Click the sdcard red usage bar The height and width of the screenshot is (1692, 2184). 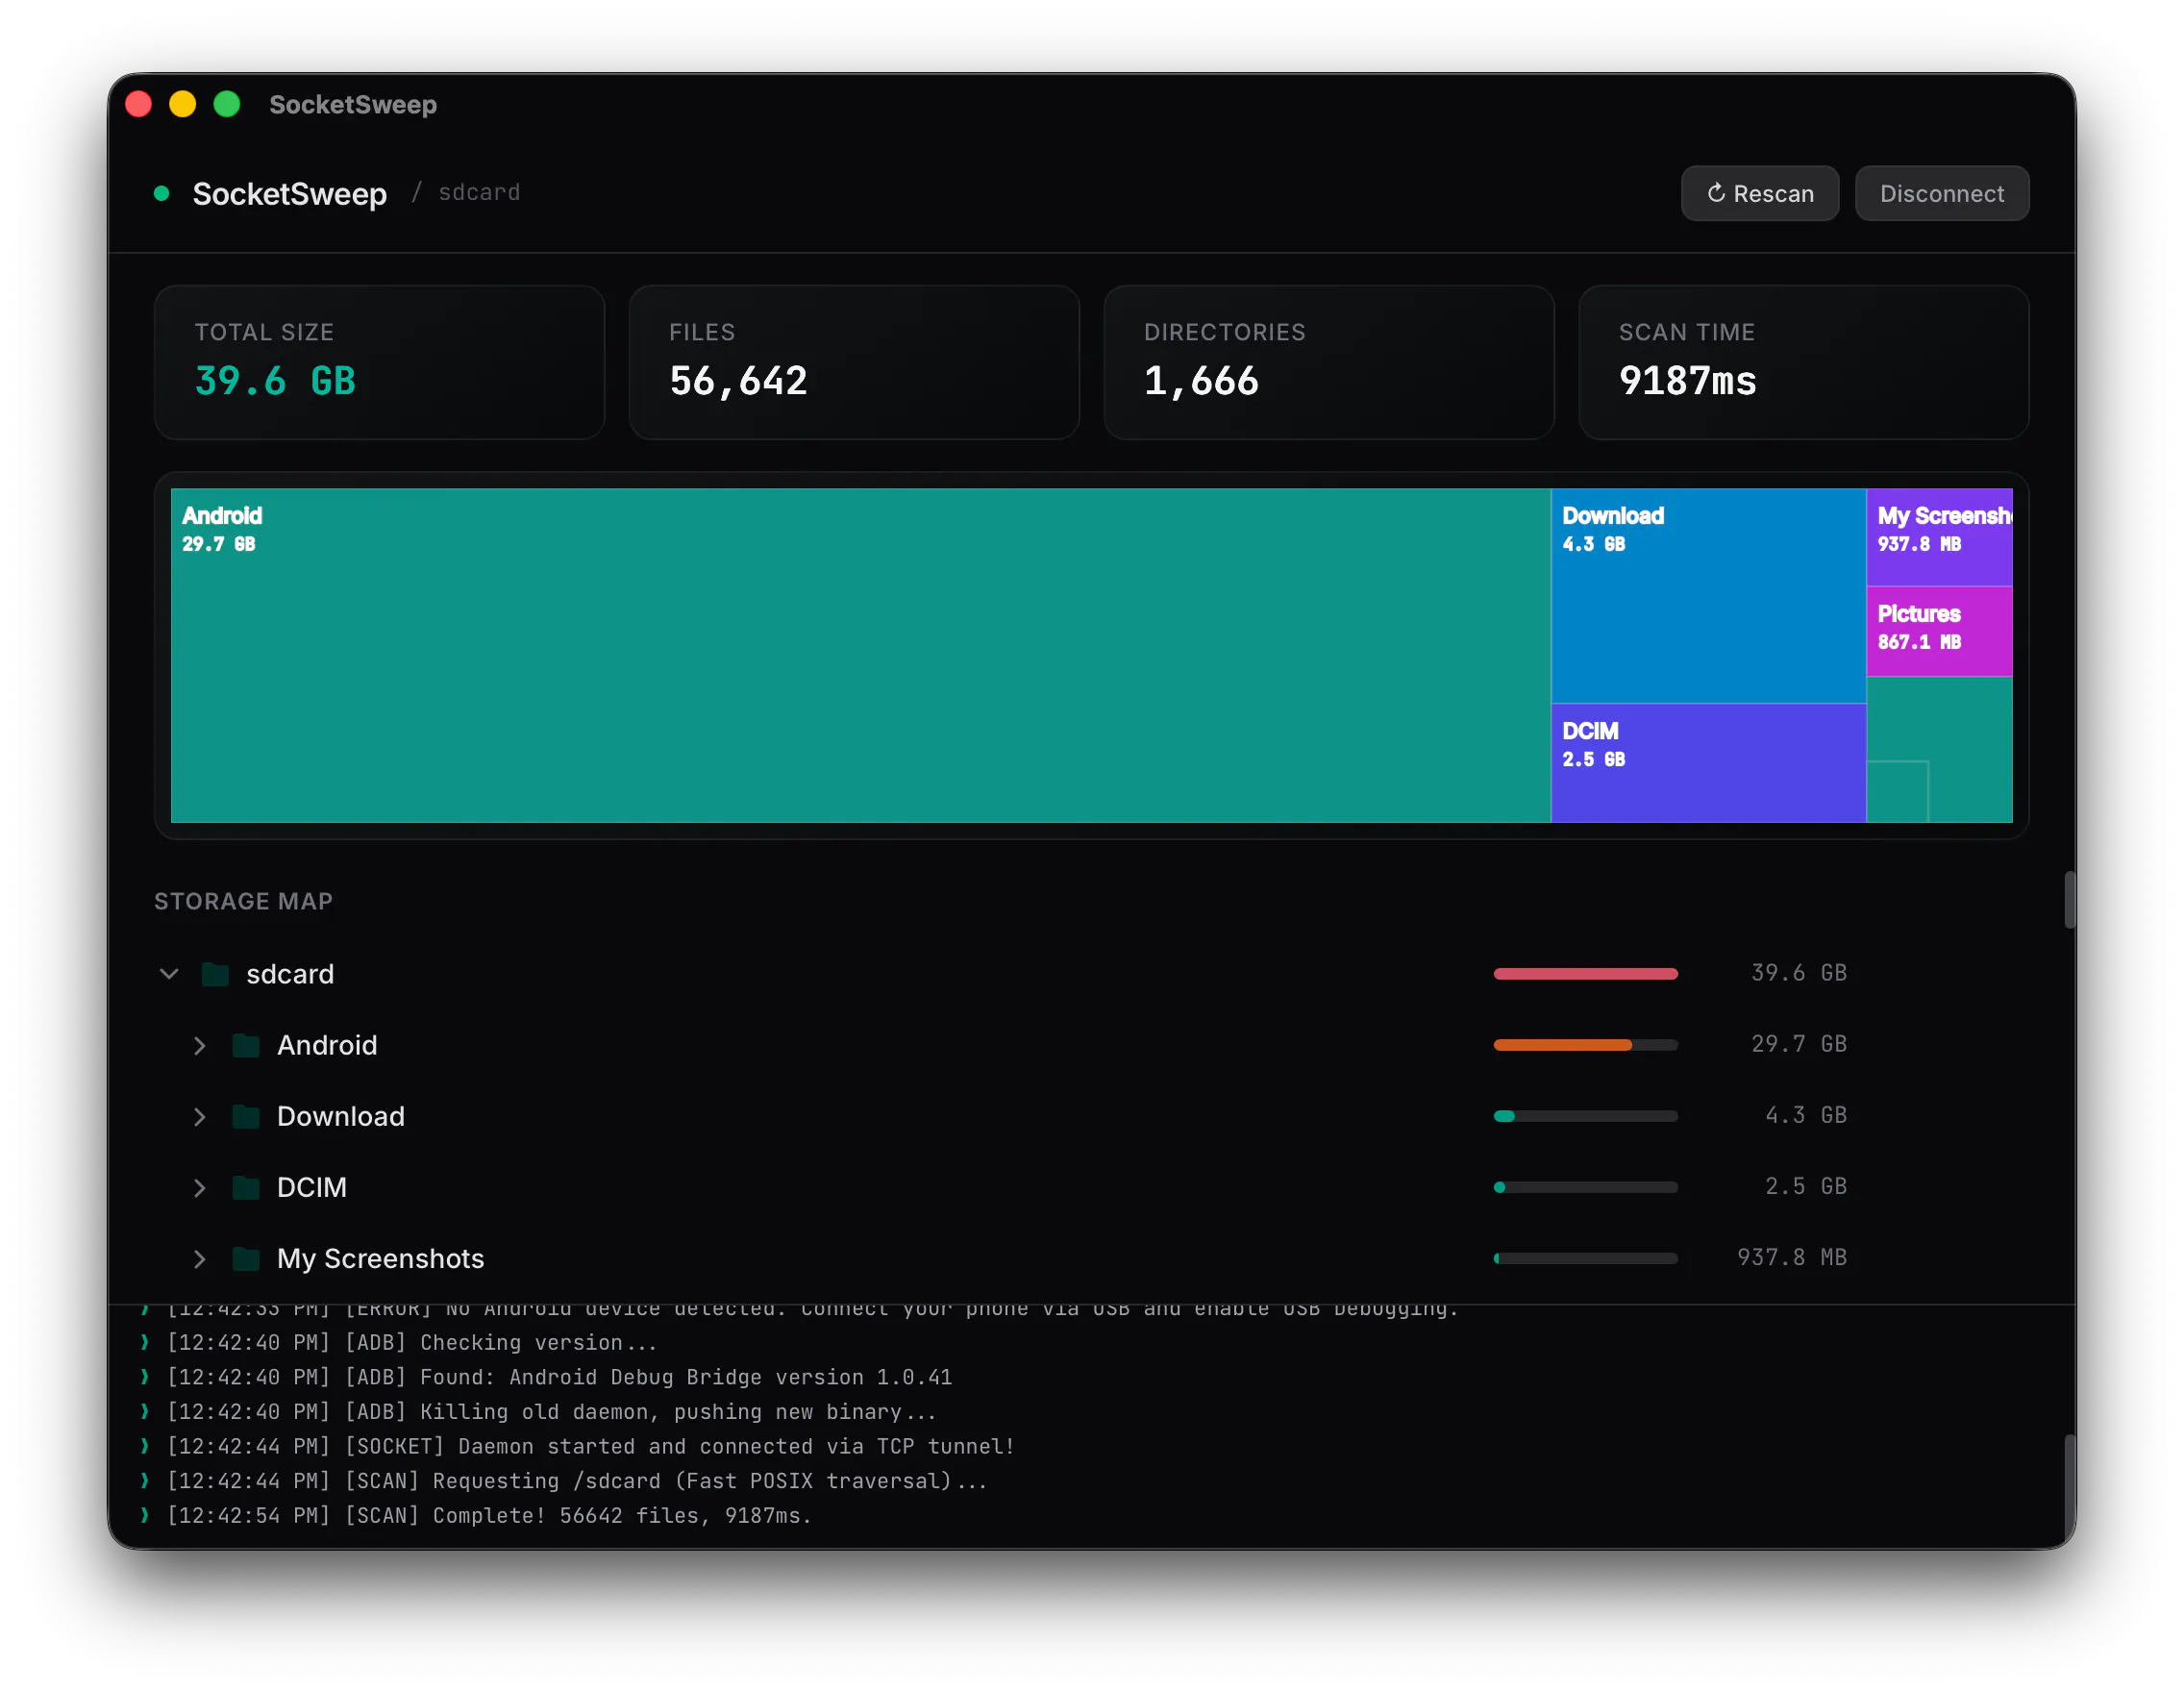(1585, 974)
